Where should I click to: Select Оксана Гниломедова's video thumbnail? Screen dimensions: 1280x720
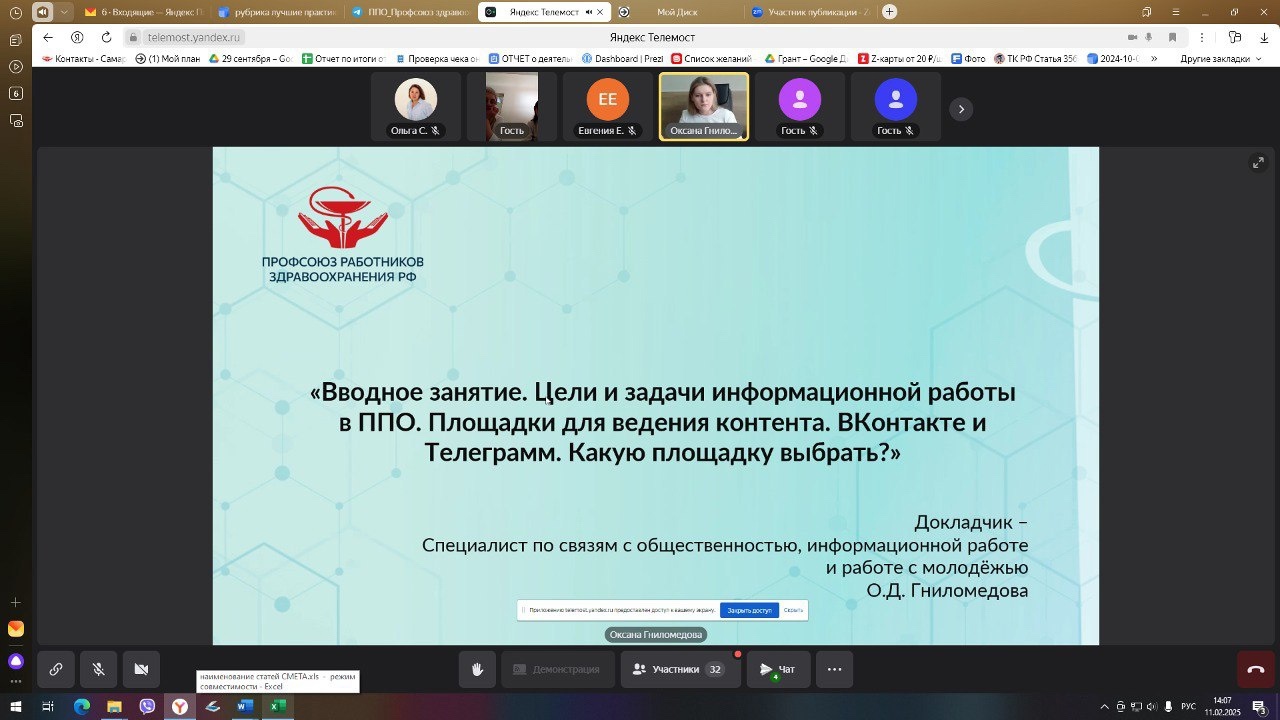point(704,105)
